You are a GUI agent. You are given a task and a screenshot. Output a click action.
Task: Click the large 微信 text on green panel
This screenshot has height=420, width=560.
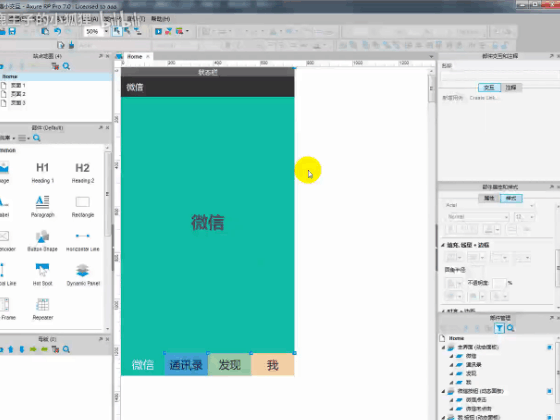208,222
